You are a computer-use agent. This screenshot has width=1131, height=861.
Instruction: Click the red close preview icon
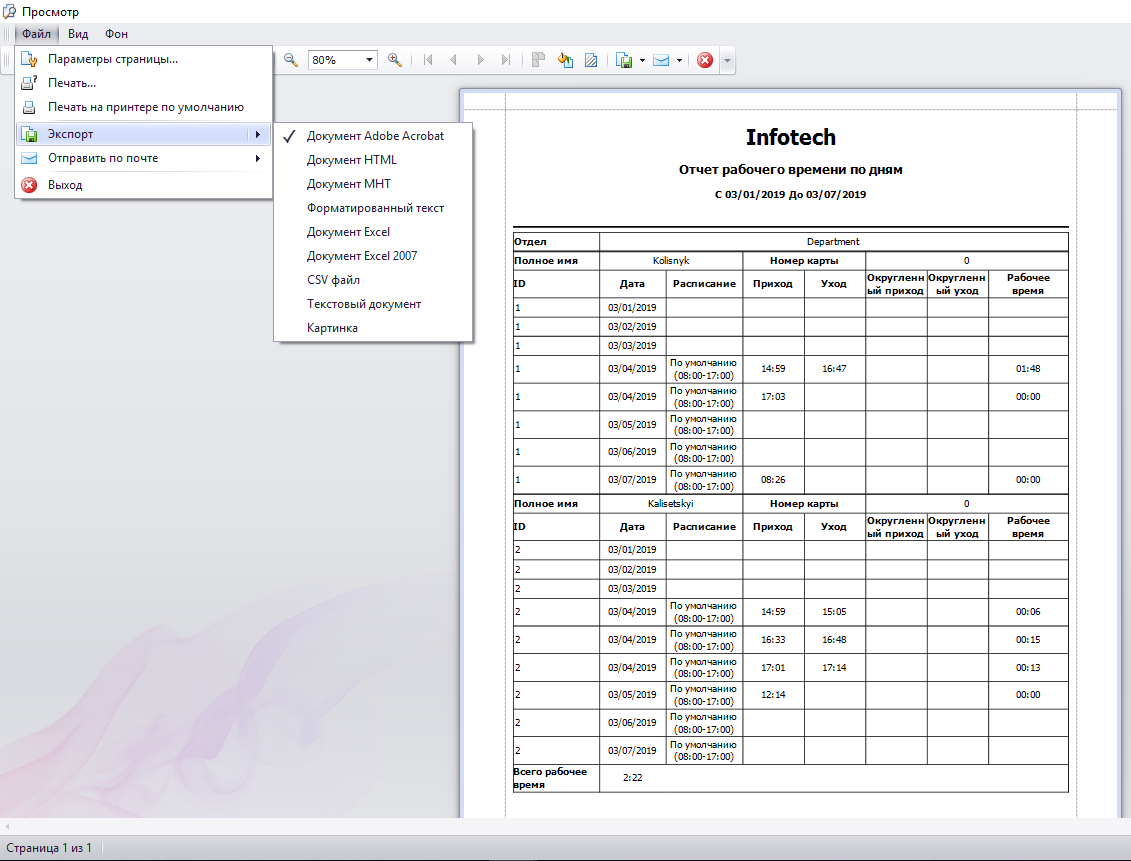tap(705, 60)
